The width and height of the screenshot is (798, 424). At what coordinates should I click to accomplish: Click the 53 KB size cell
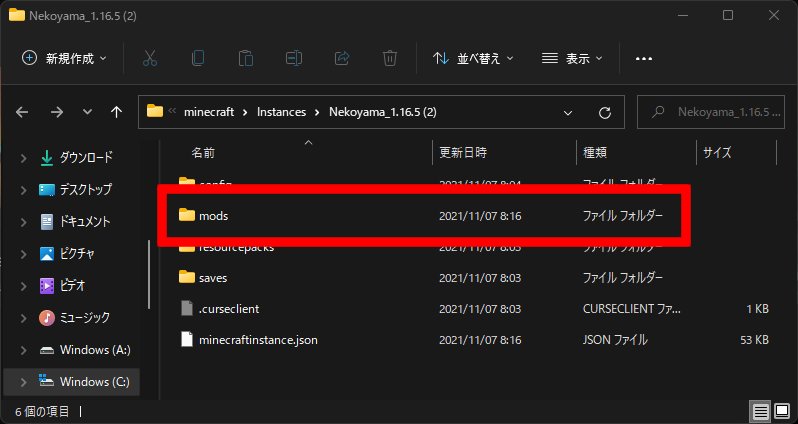click(754, 340)
